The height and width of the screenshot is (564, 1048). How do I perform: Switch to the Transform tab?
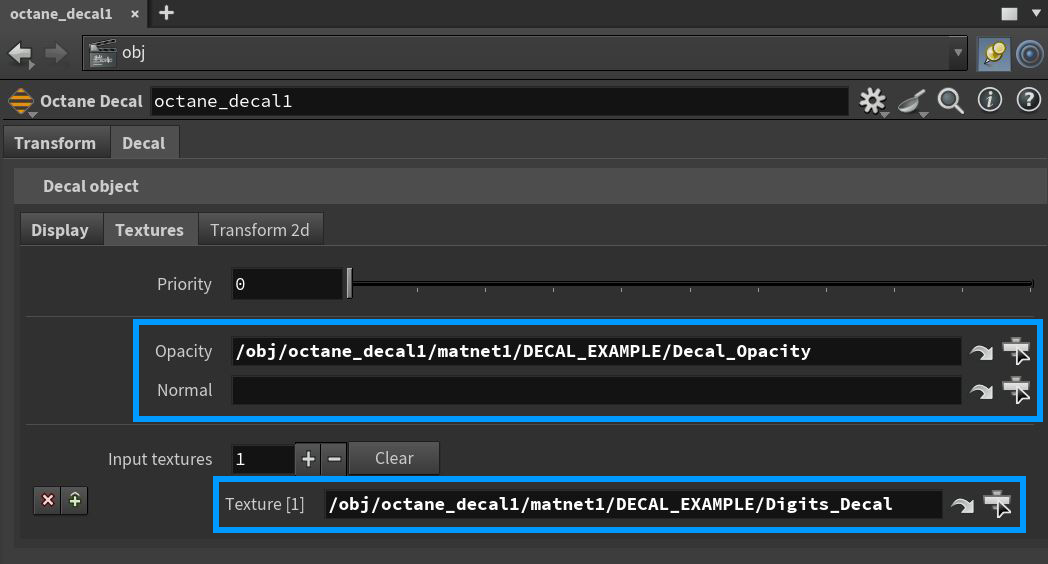click(55, 143)
